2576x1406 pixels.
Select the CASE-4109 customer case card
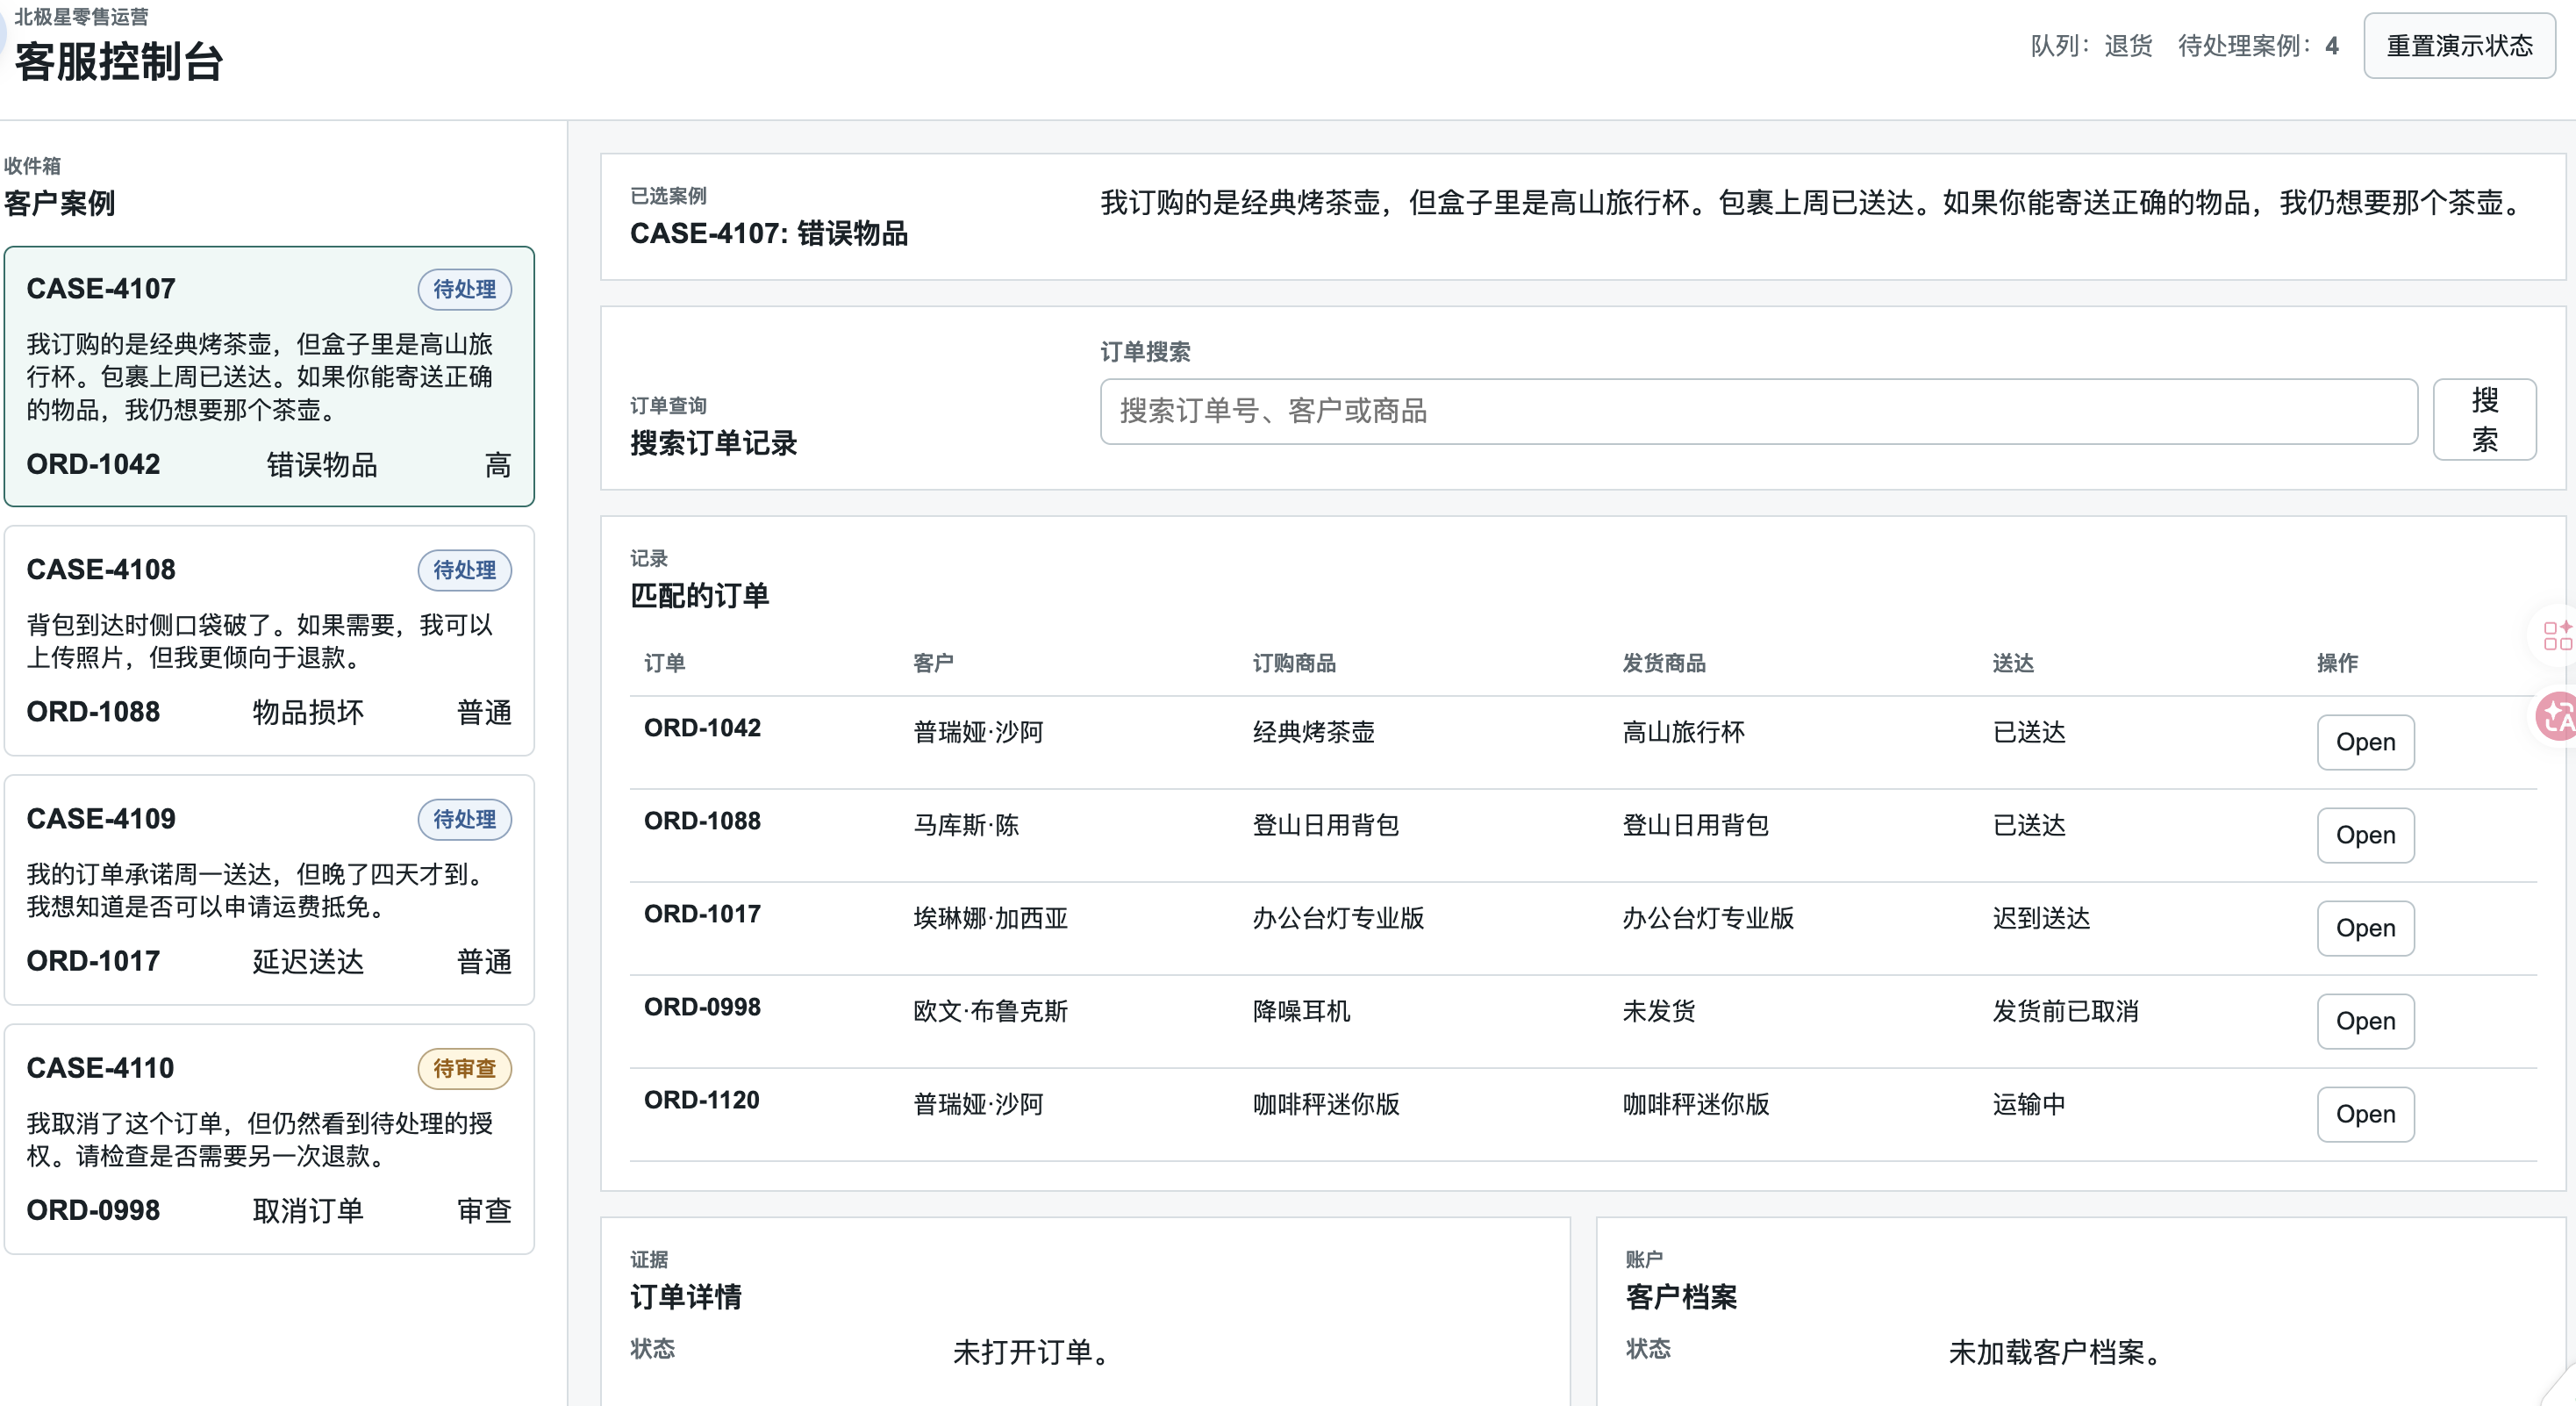(269, 890)
